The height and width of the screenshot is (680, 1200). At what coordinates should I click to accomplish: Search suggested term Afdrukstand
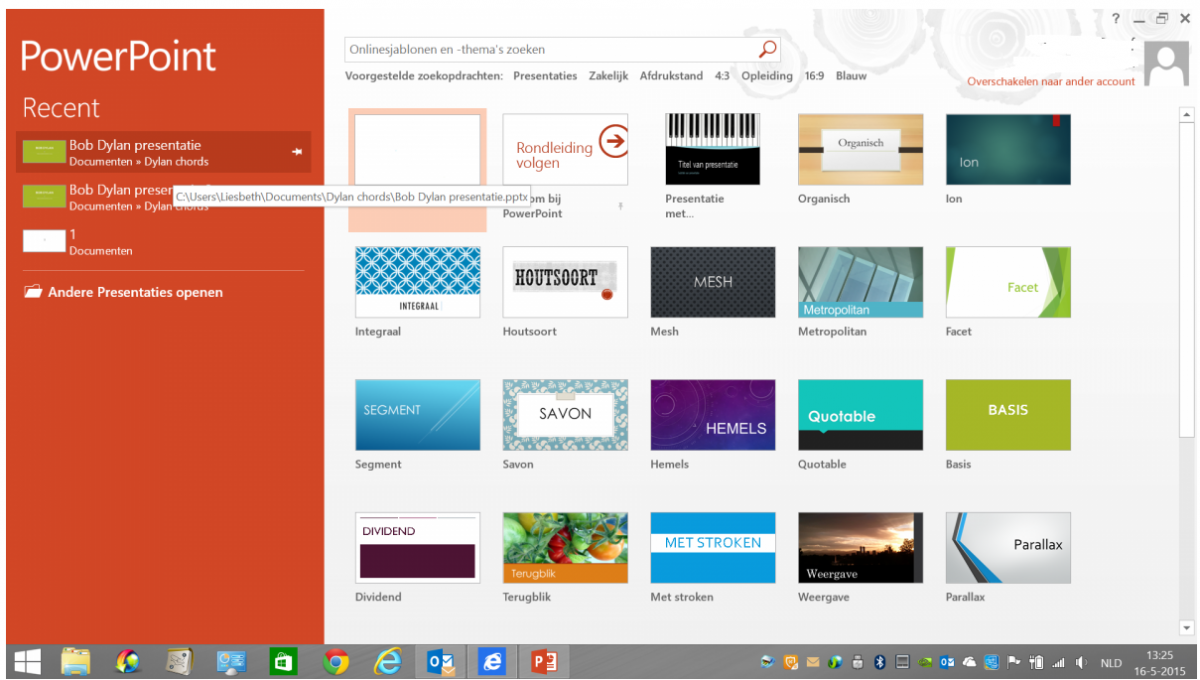click(x=671, y=76)
